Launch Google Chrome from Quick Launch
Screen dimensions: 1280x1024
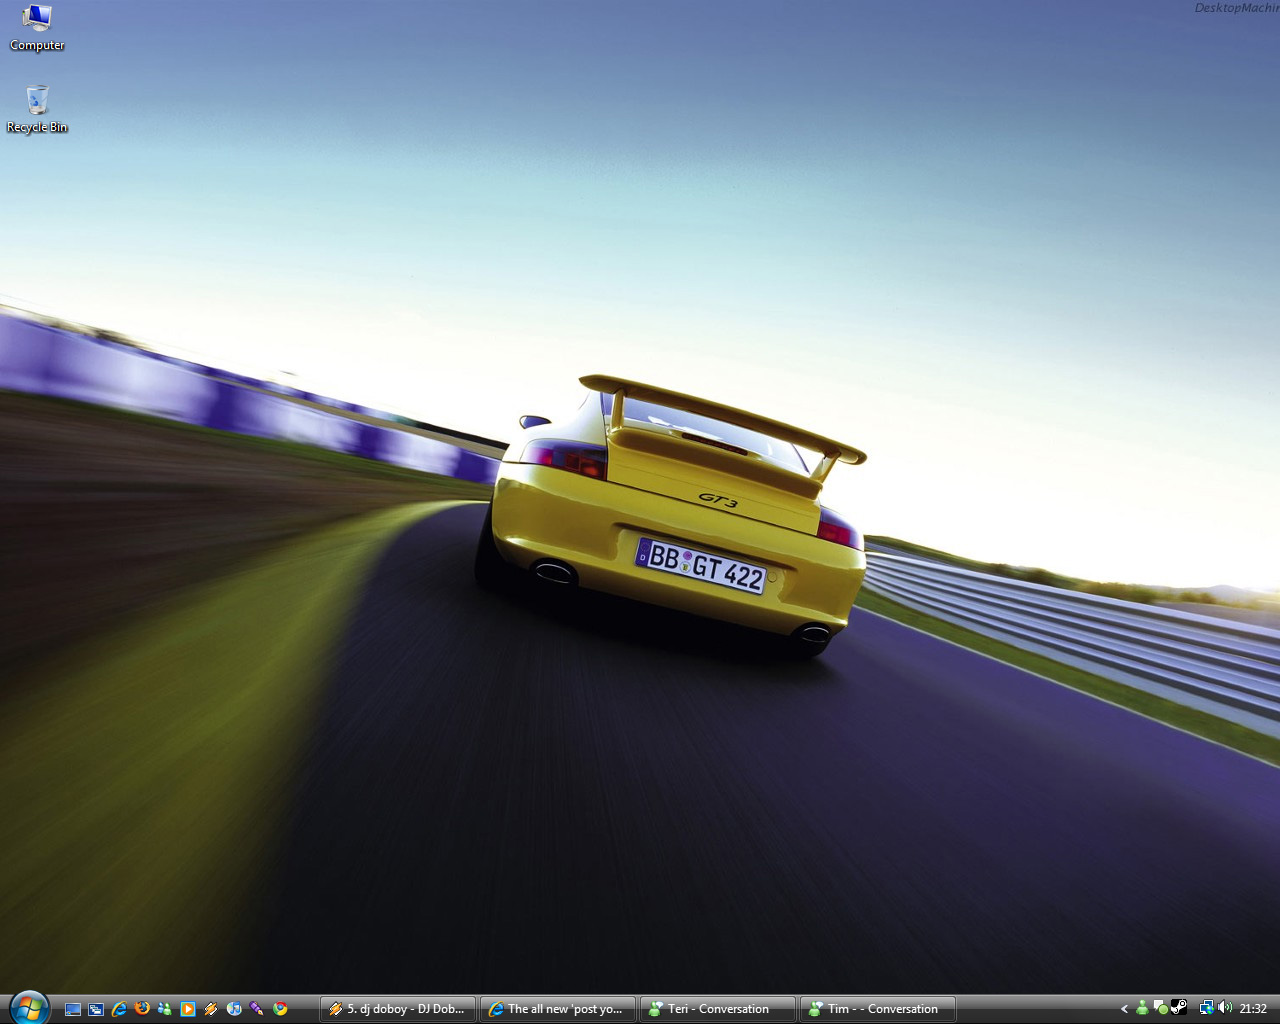(280, 1009)
